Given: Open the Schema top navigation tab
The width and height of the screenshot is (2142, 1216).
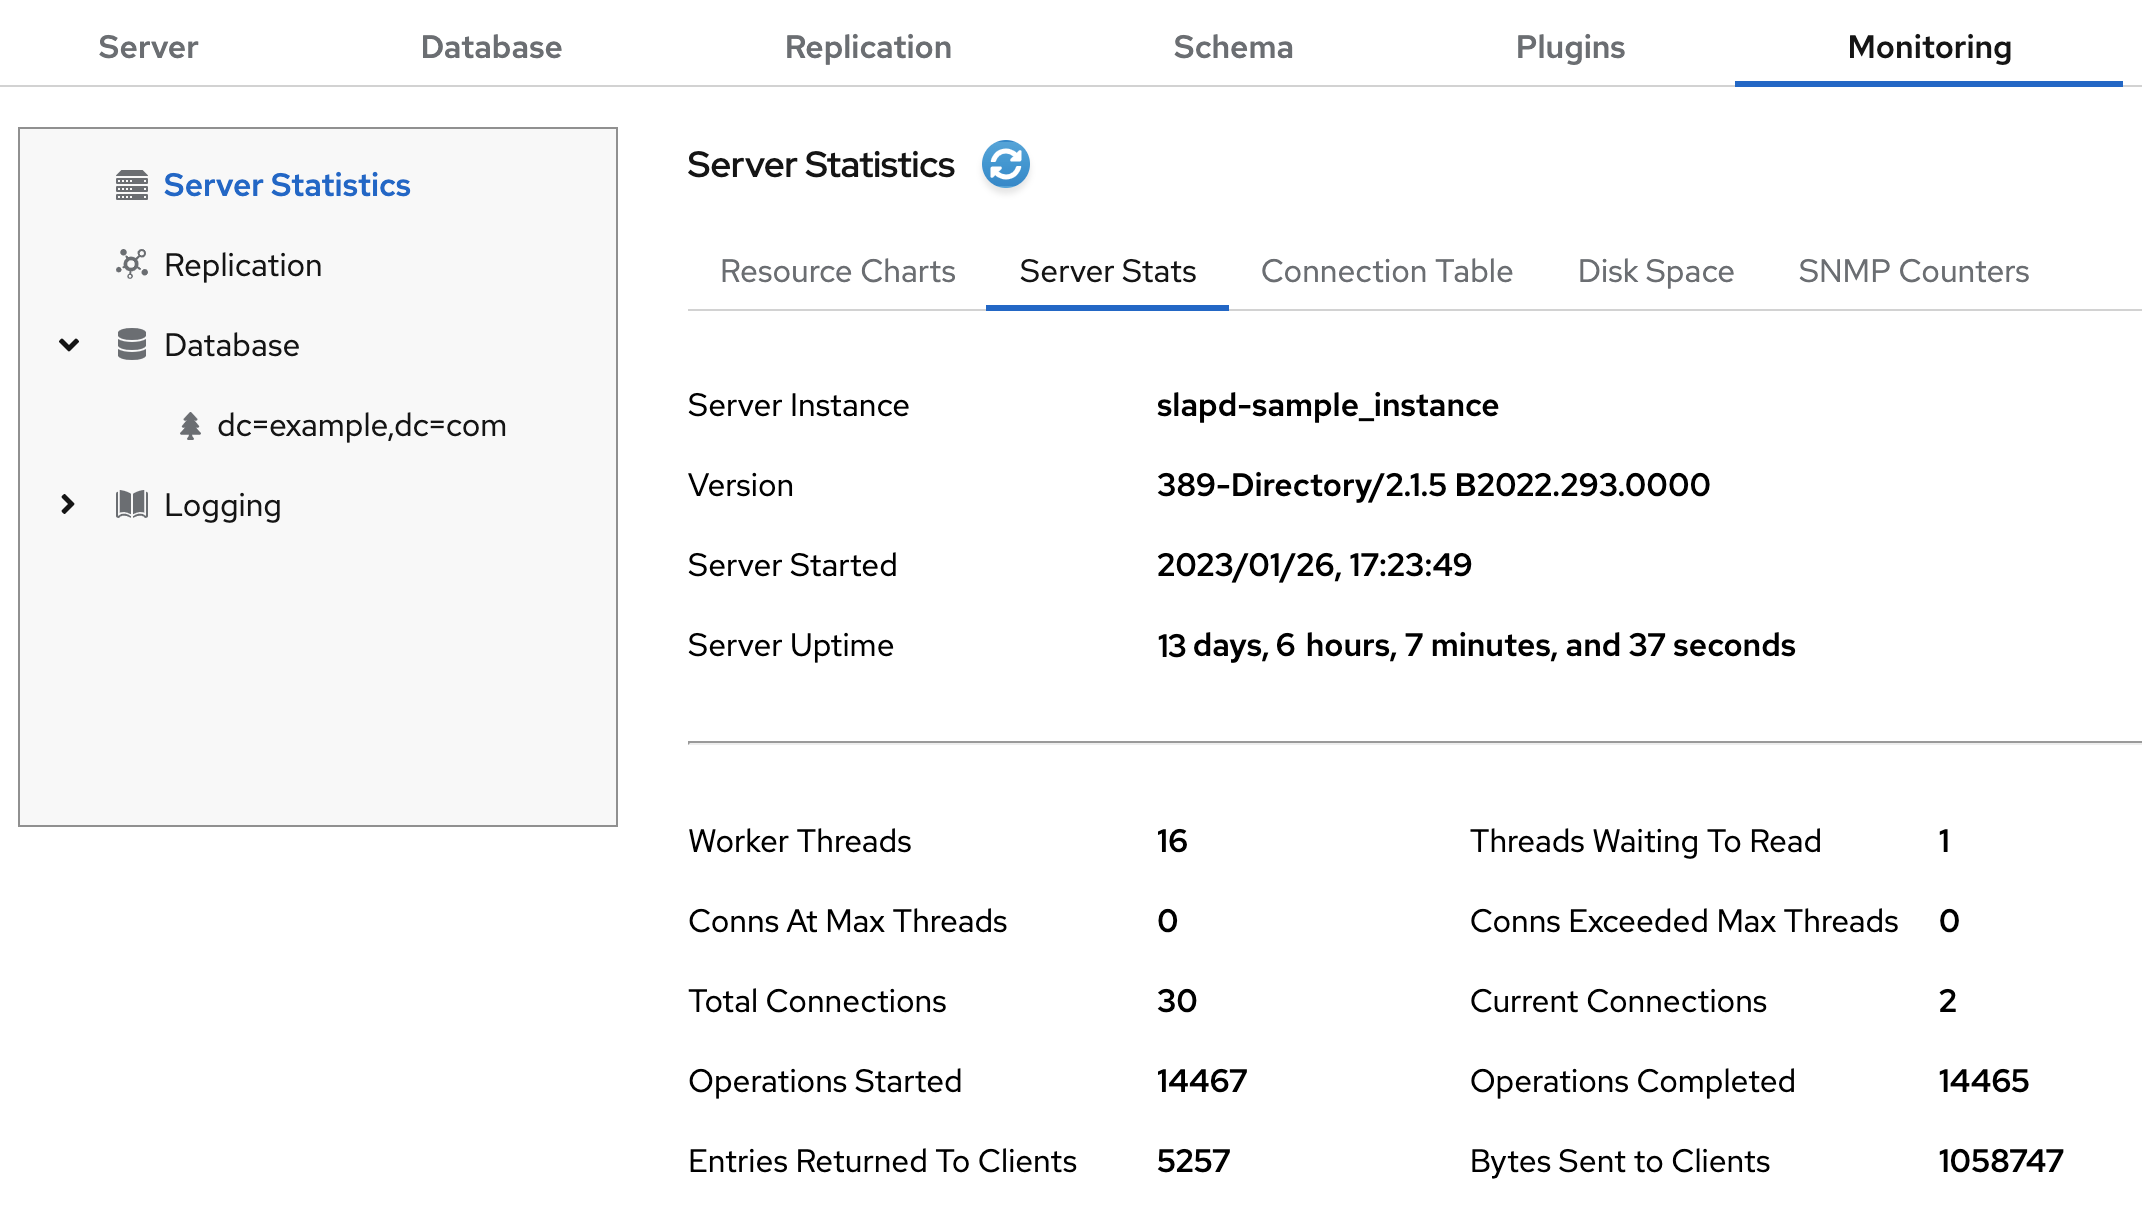Looking at the screenshot, I should point(1232,47).
